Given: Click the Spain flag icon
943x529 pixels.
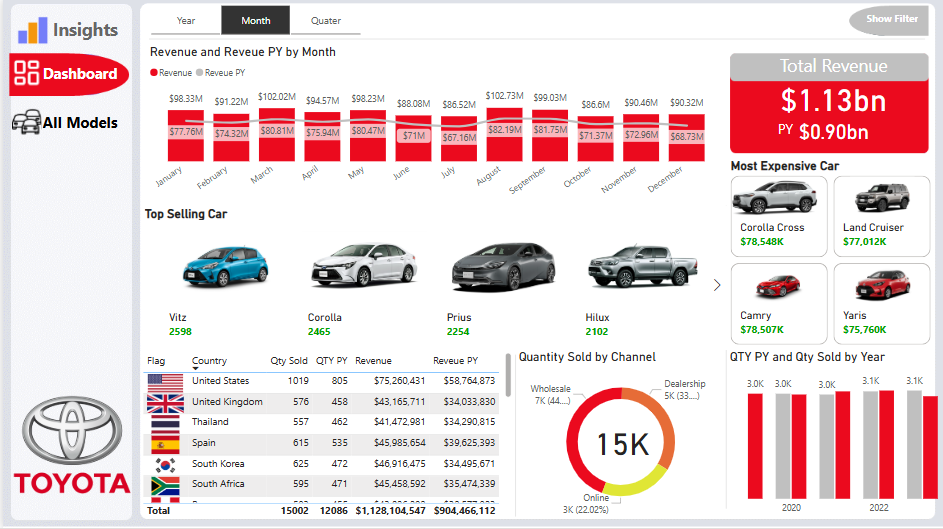Looking at the screenshot, I should 165,444.
